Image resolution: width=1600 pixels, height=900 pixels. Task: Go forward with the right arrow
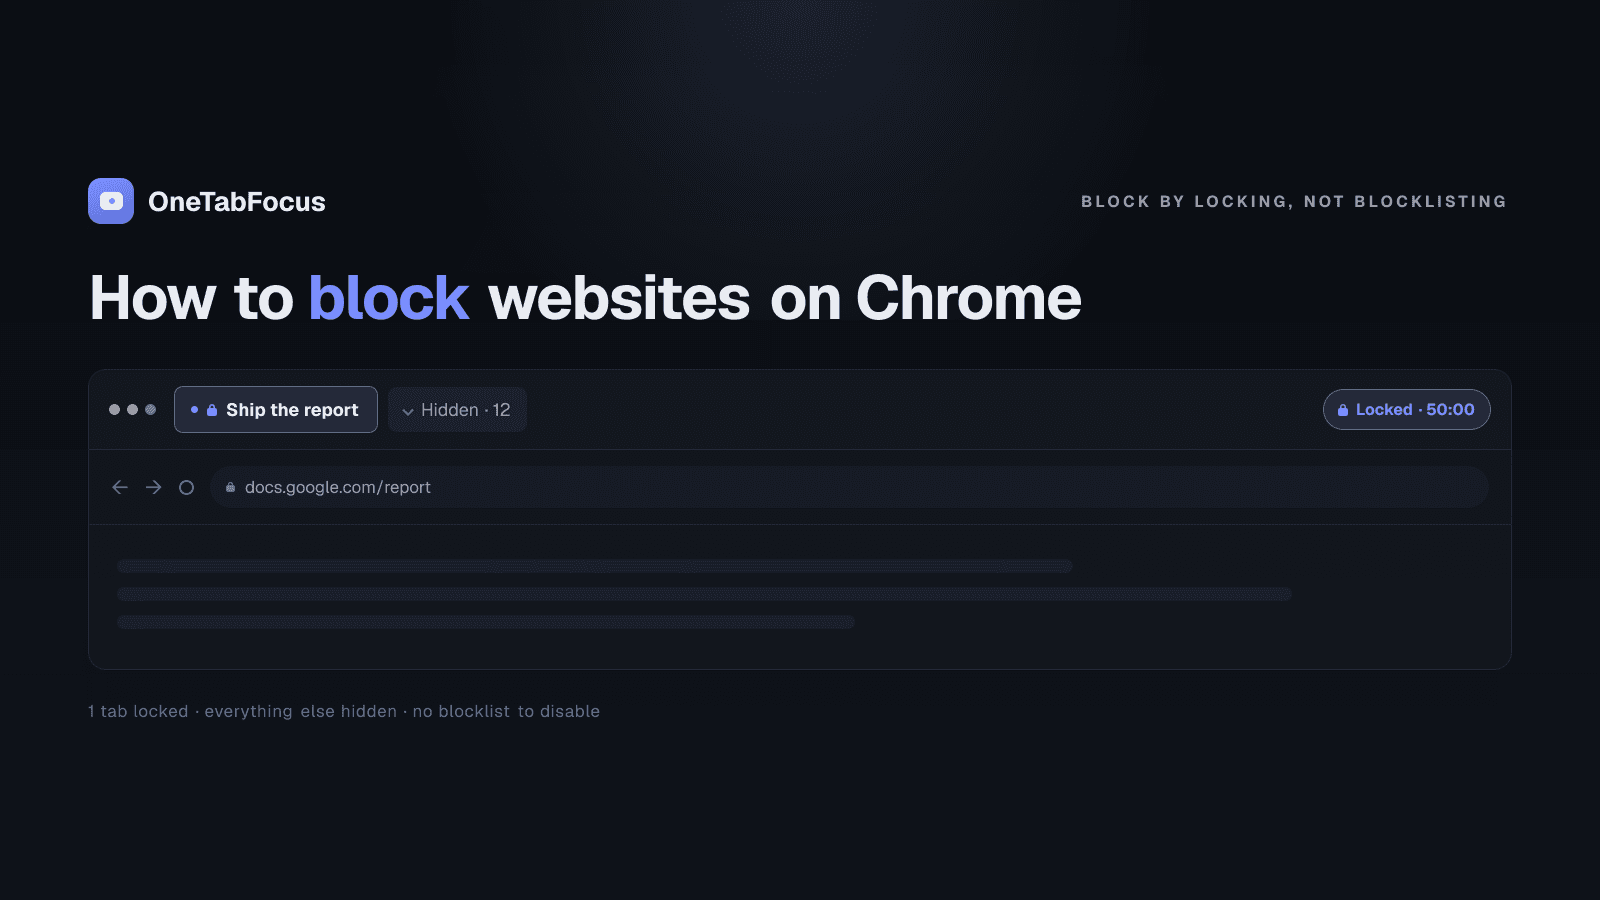click(153, 487)
